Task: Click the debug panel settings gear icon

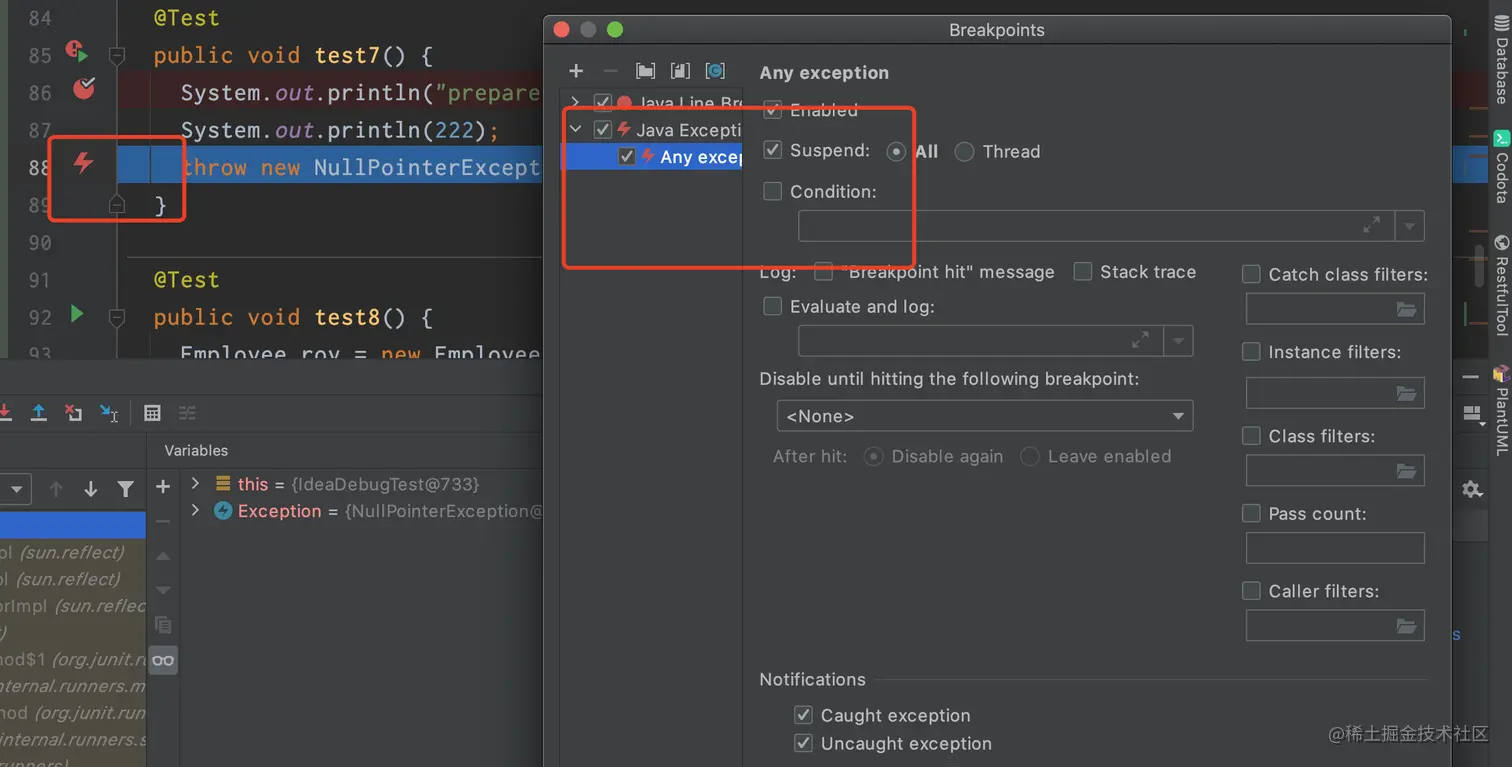Action: (1472, 489)
